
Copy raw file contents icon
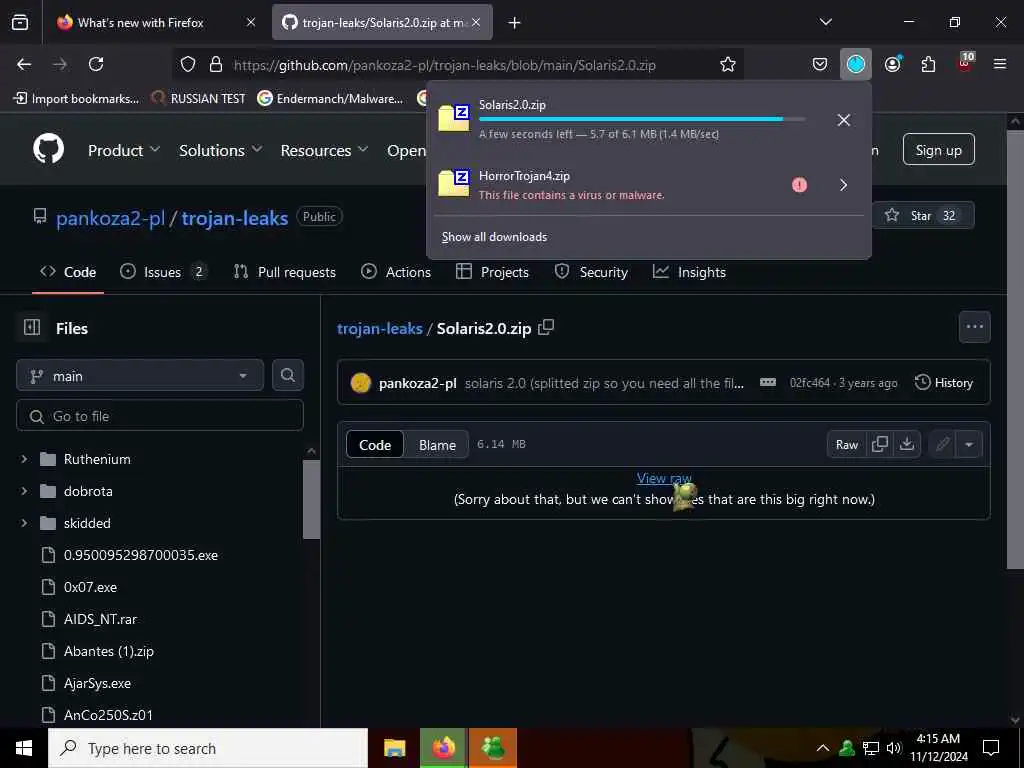[x=880, y=444]
